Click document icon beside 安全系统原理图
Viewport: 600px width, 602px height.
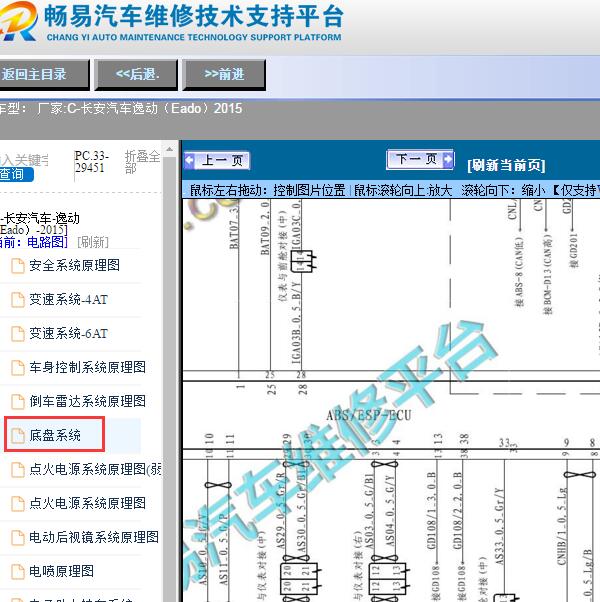18,266
